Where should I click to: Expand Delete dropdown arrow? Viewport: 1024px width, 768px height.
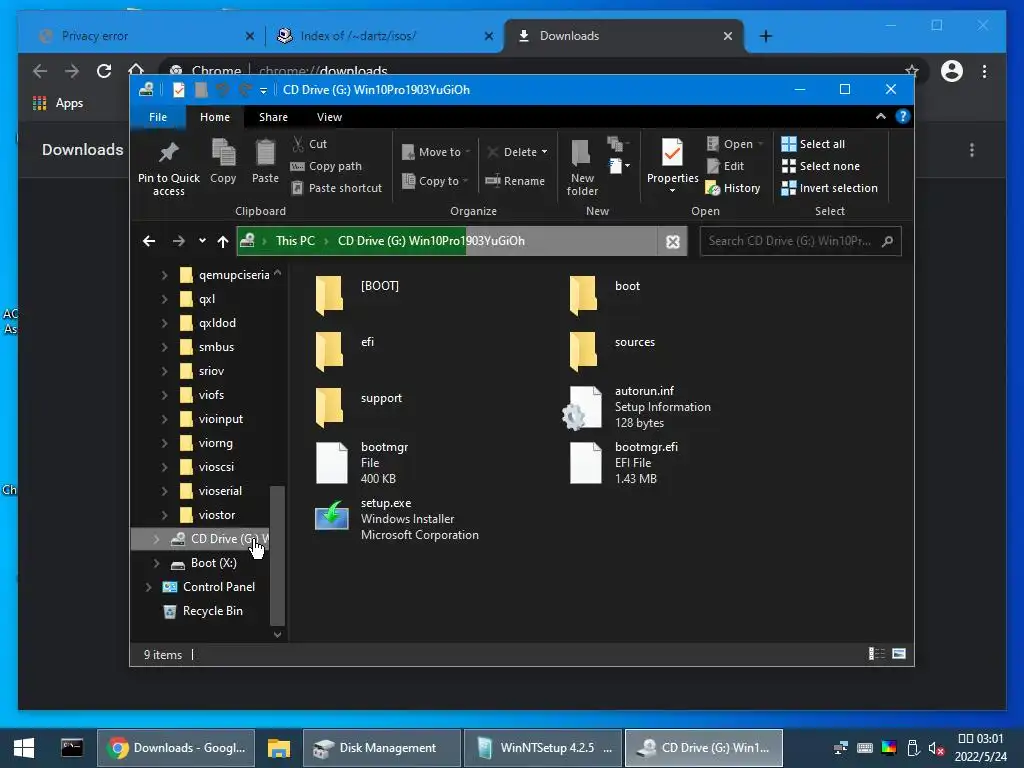click(x=544, y=152)
